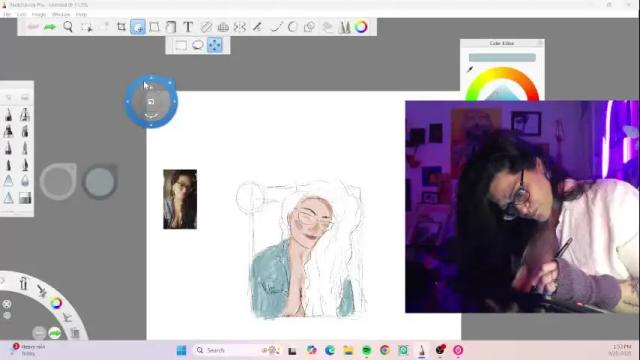Click the highlighted move arrows option in the sub-toolbar
Screen dimensions: 640x360
(215, 45)
